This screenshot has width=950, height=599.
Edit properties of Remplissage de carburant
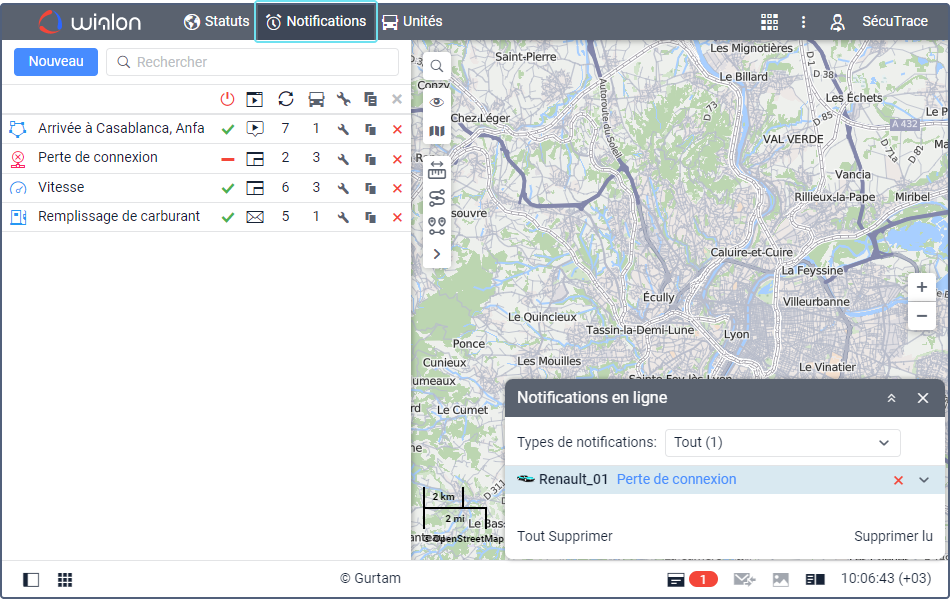click(x=343, y=217)
